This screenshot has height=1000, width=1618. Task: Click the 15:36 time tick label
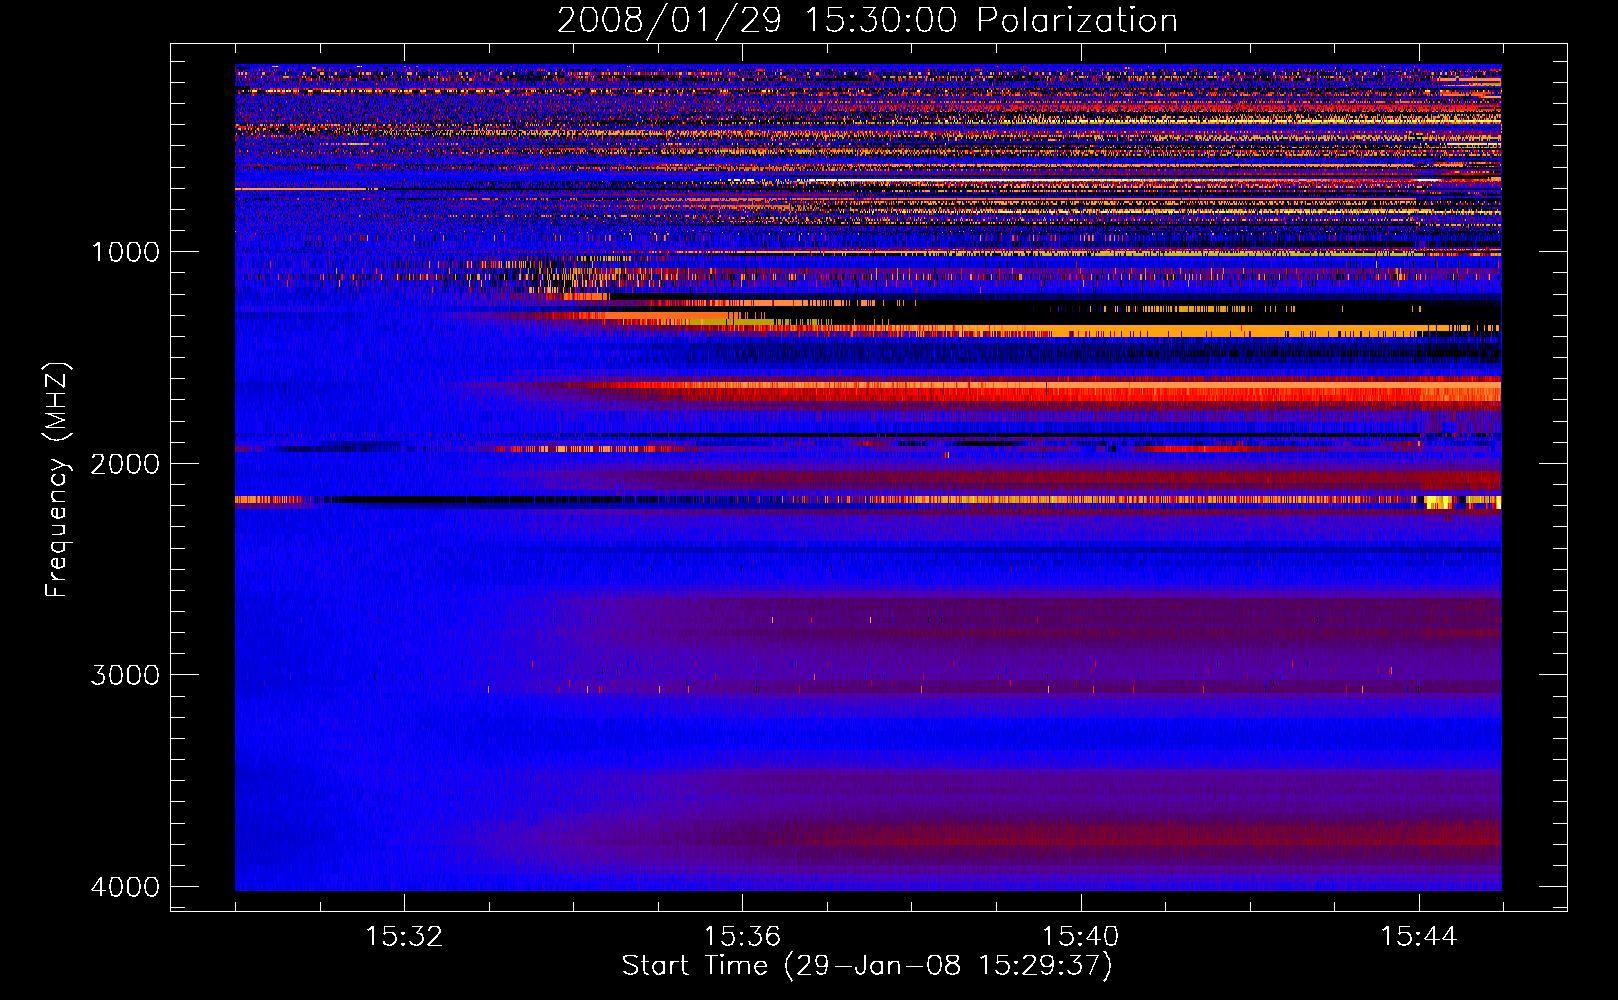point(742,936)
